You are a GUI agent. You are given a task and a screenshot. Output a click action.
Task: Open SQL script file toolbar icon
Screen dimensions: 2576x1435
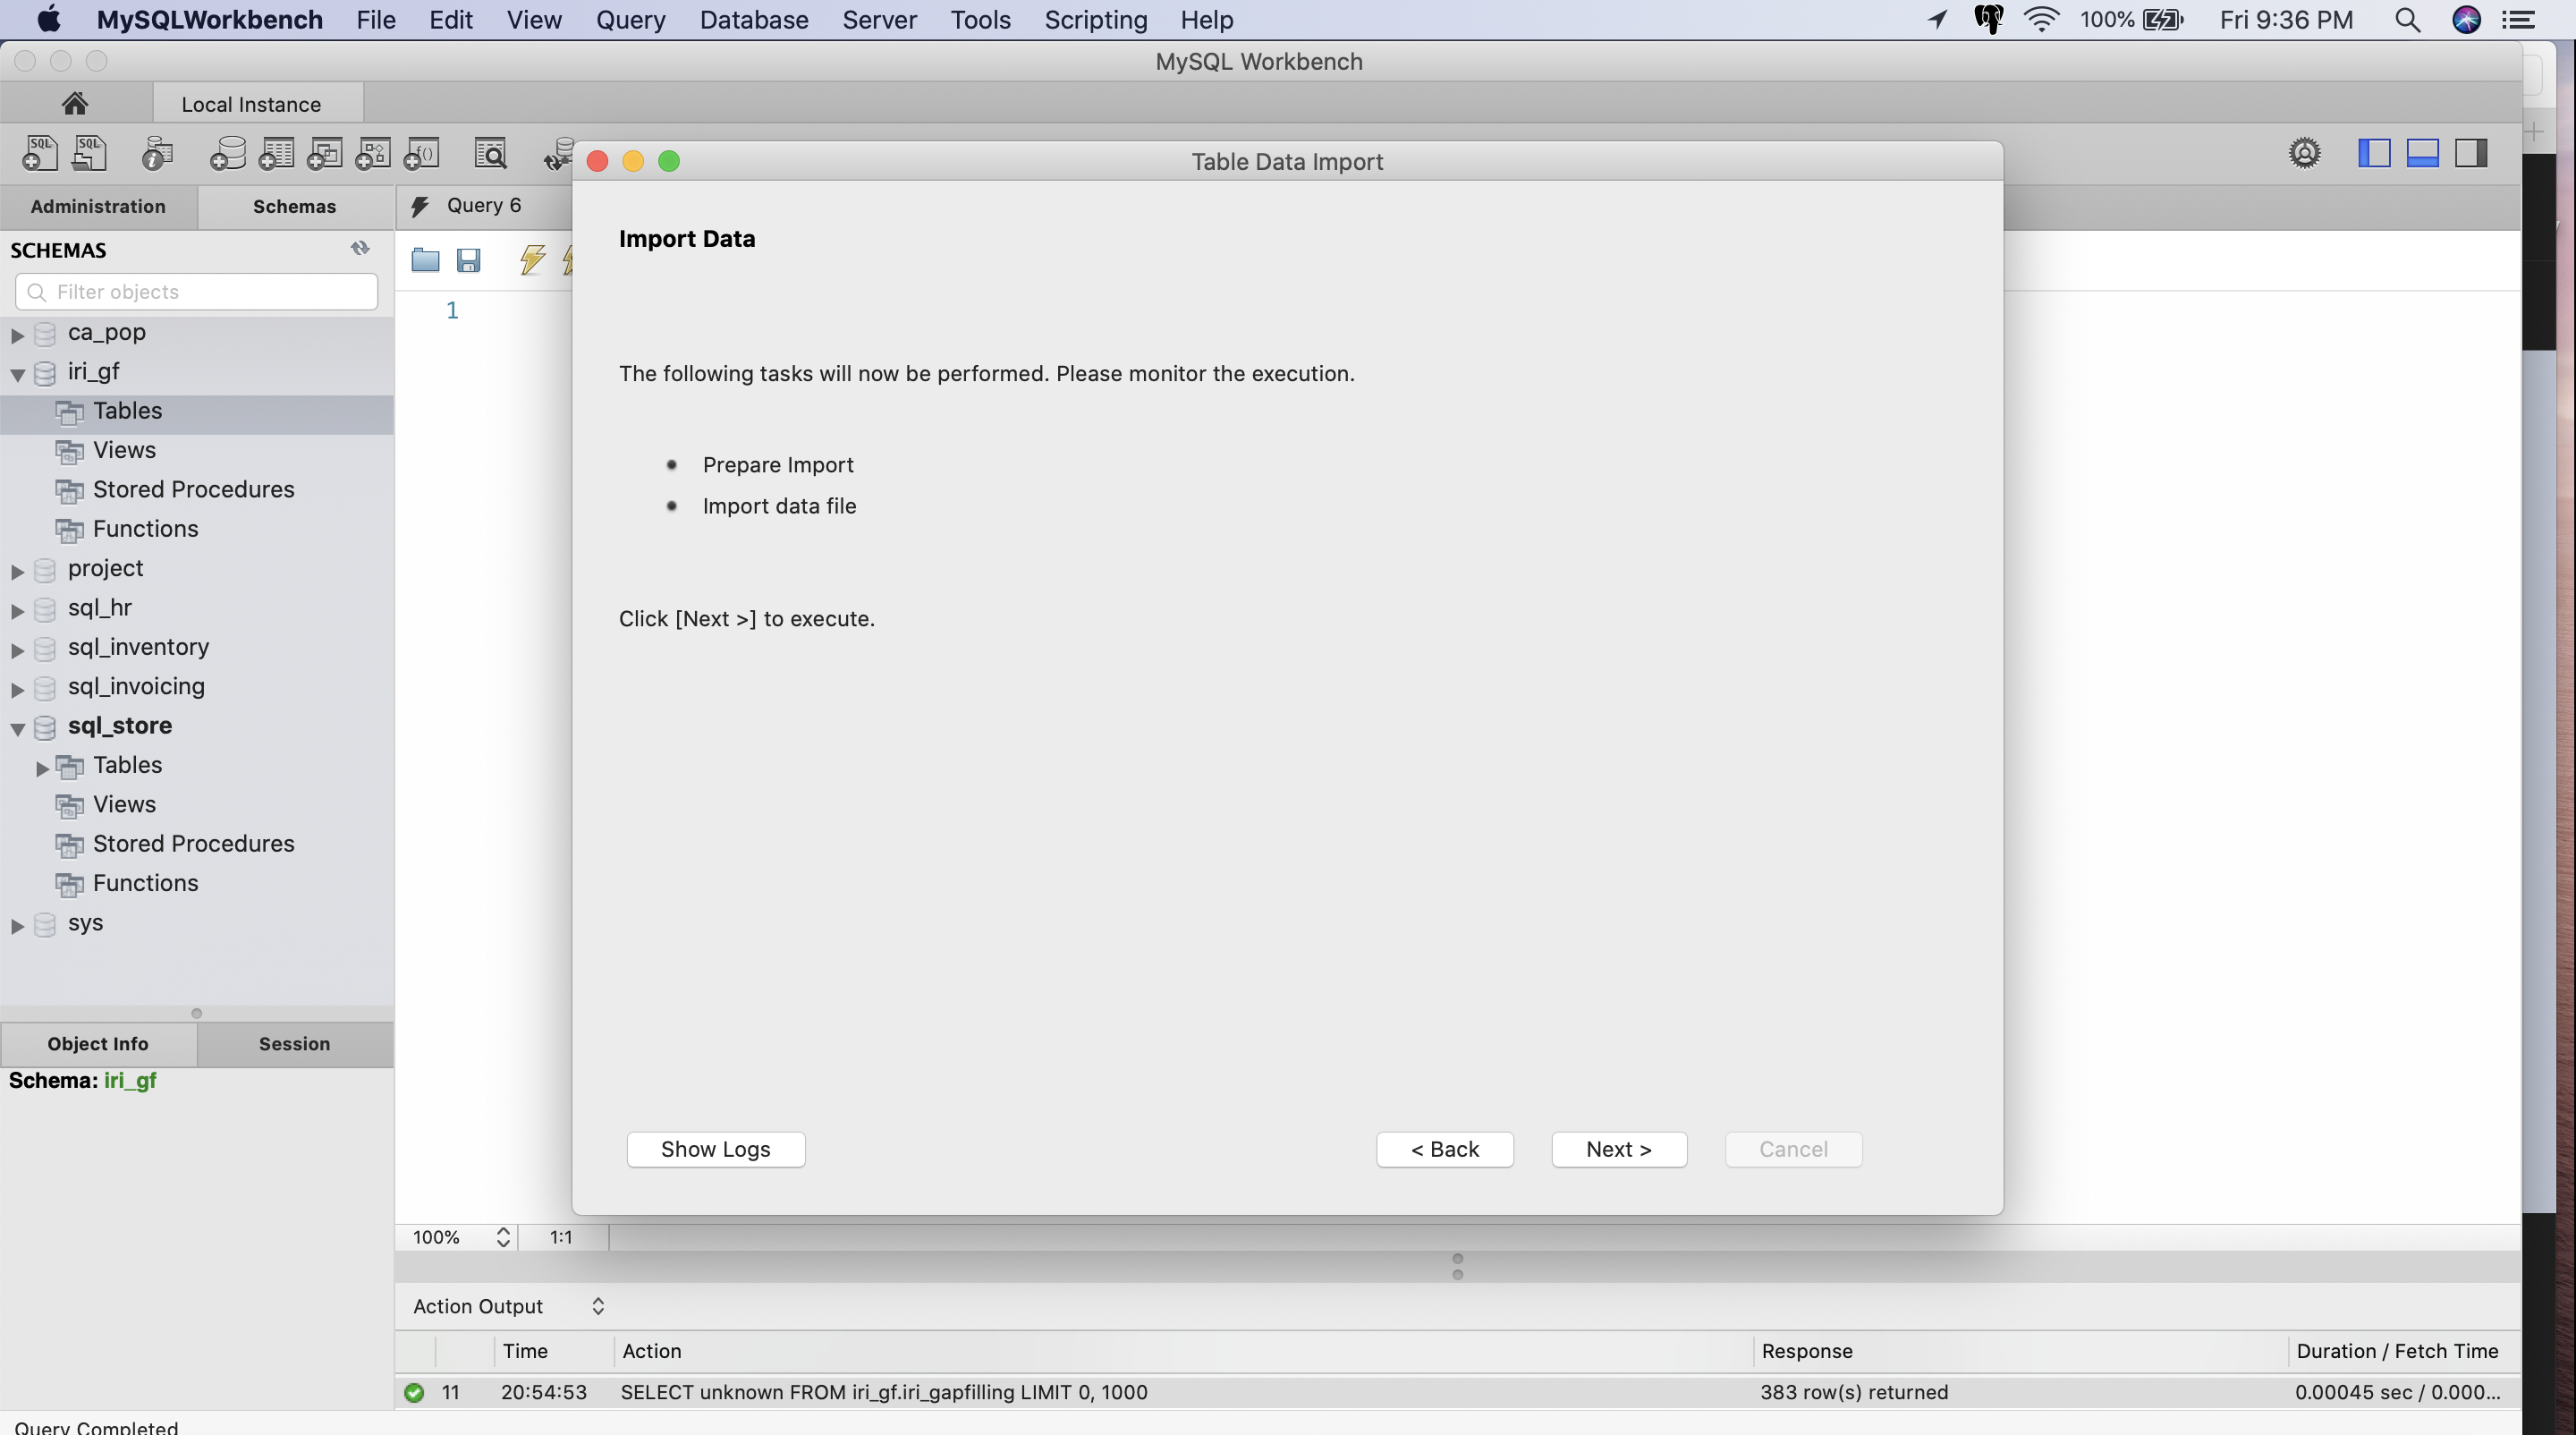89,153
